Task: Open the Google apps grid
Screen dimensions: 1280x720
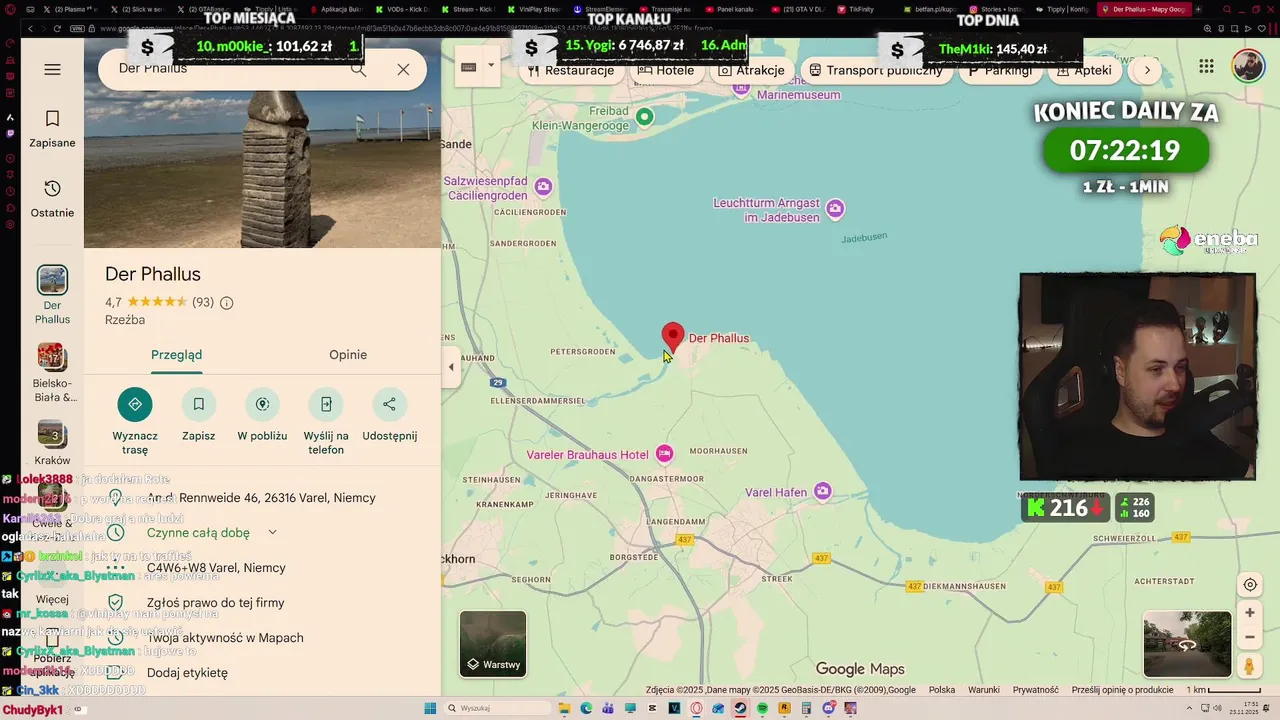Action: coord(1207,66)
